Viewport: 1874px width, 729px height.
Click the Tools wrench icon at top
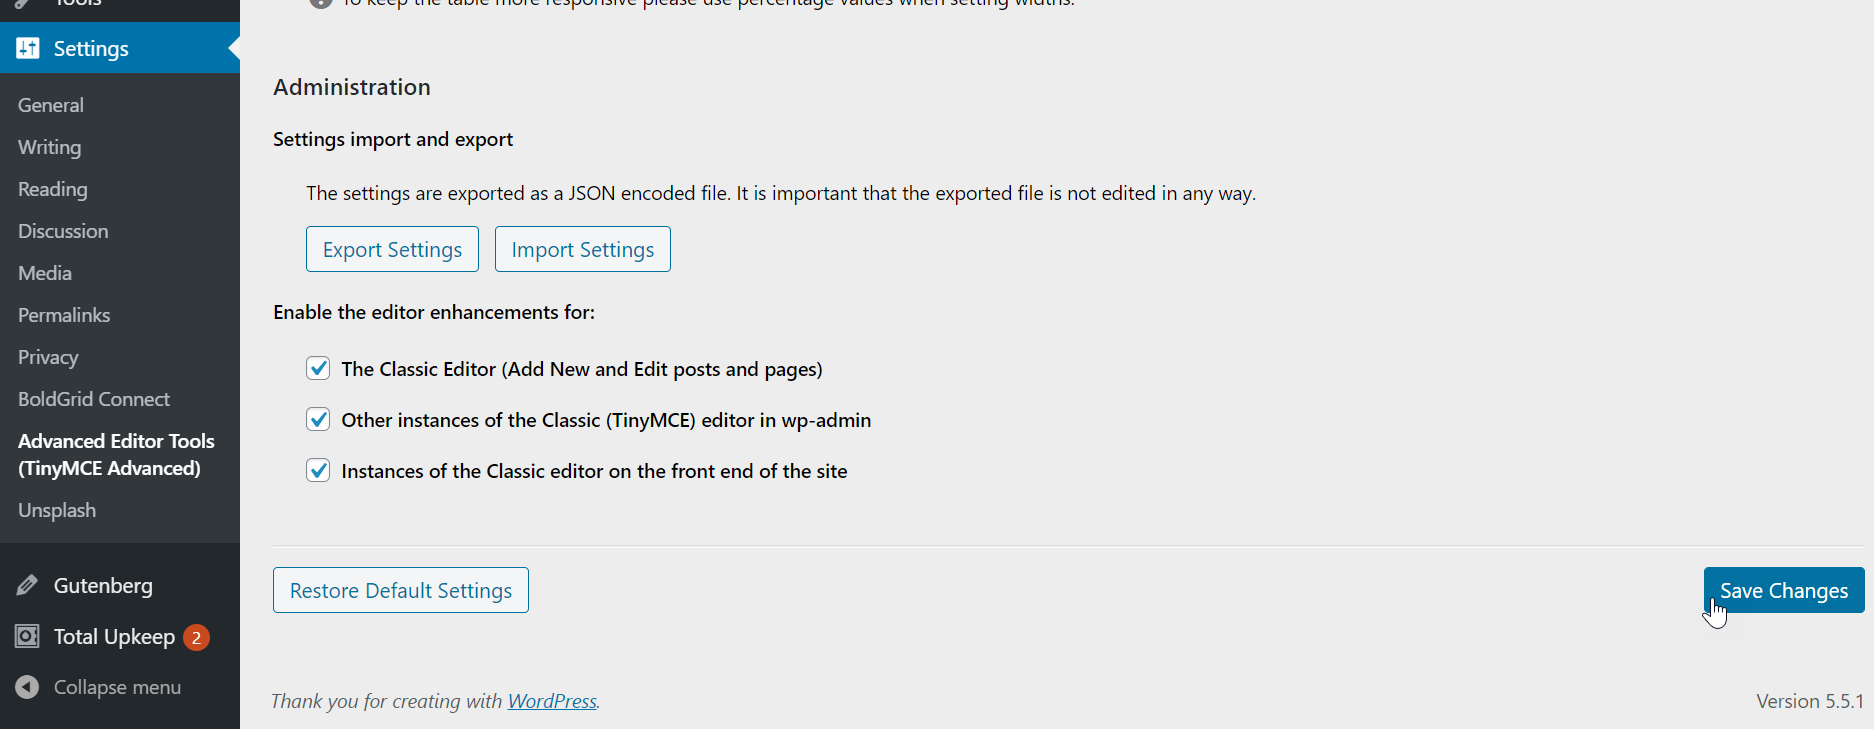point(27,2)
